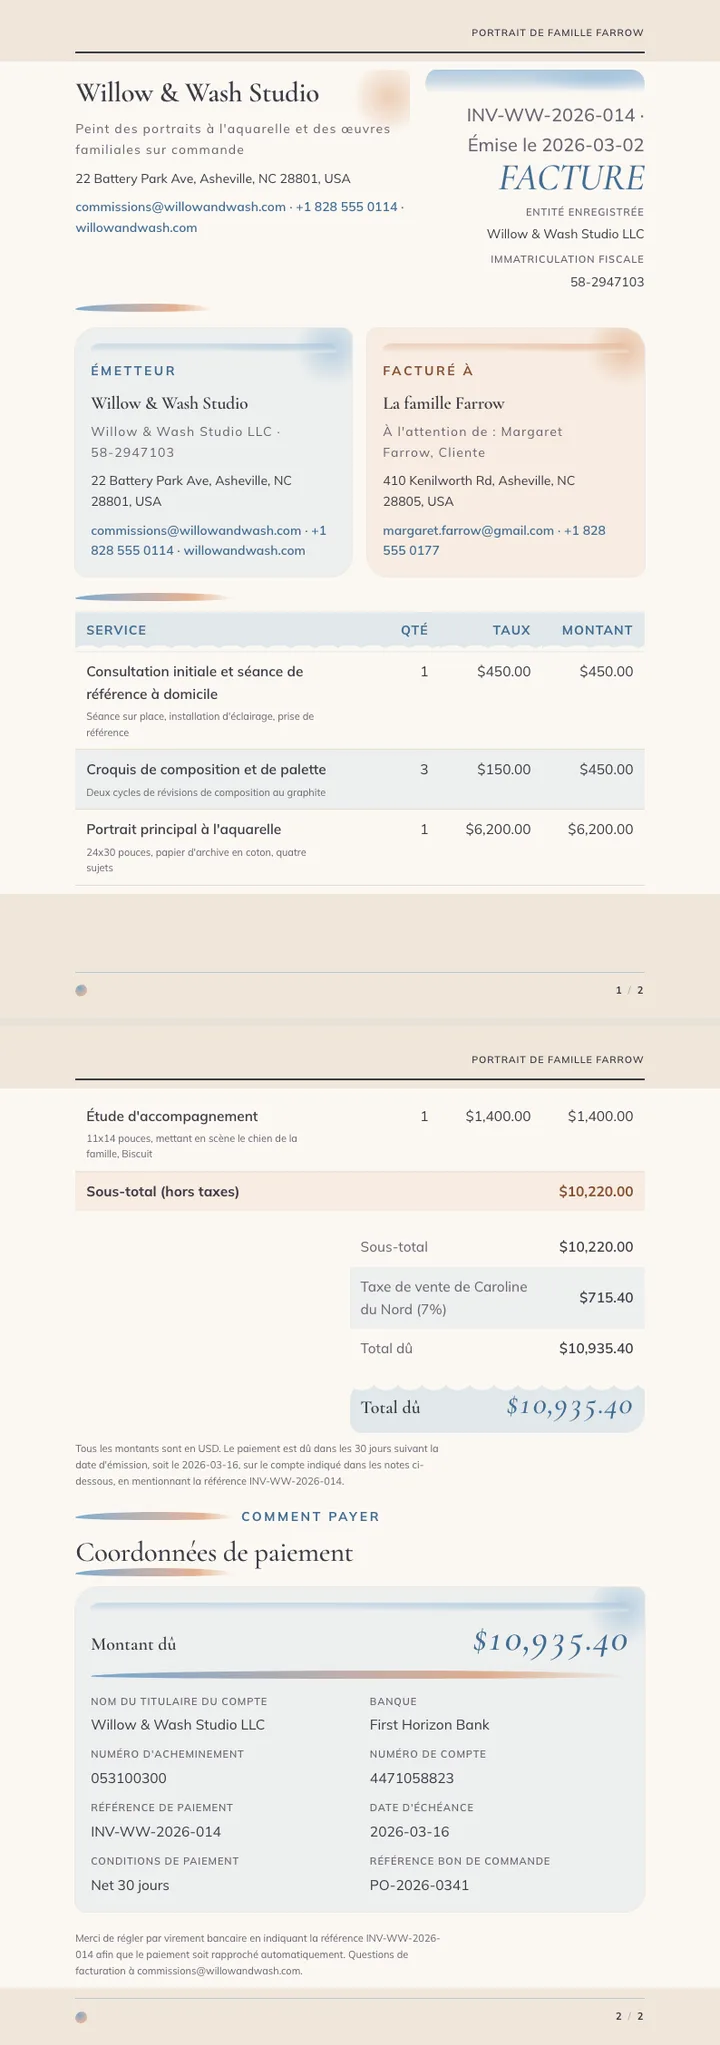The image size is (720, 2045).
Task: Select the SERVICE column header
Action: (116, 630)
